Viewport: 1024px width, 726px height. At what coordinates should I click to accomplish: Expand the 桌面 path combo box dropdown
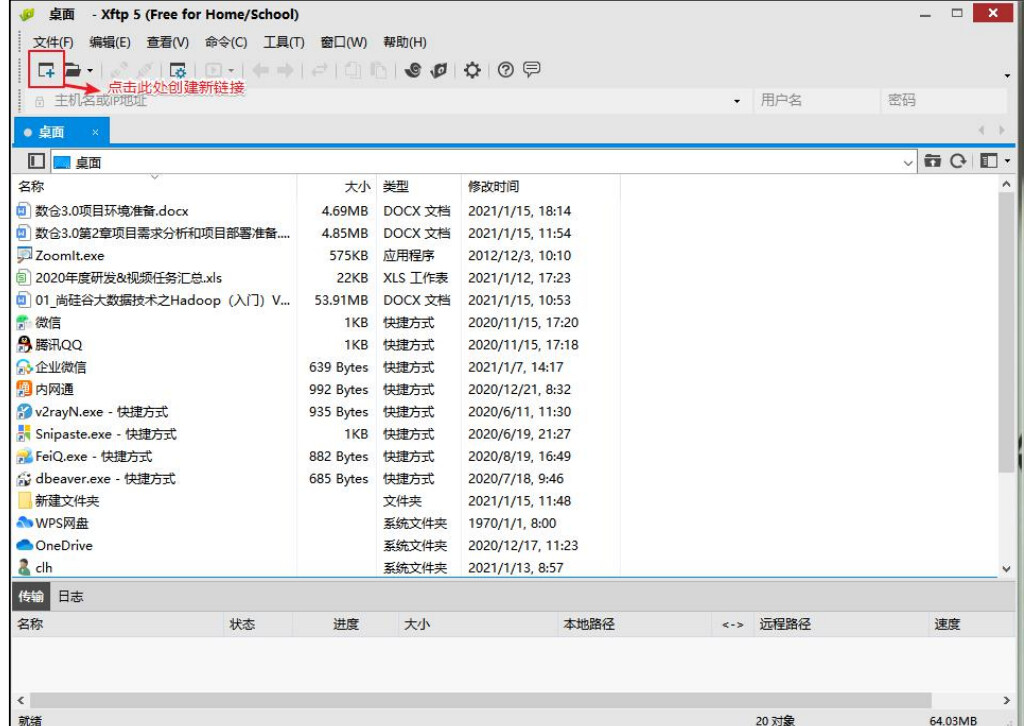908,163
